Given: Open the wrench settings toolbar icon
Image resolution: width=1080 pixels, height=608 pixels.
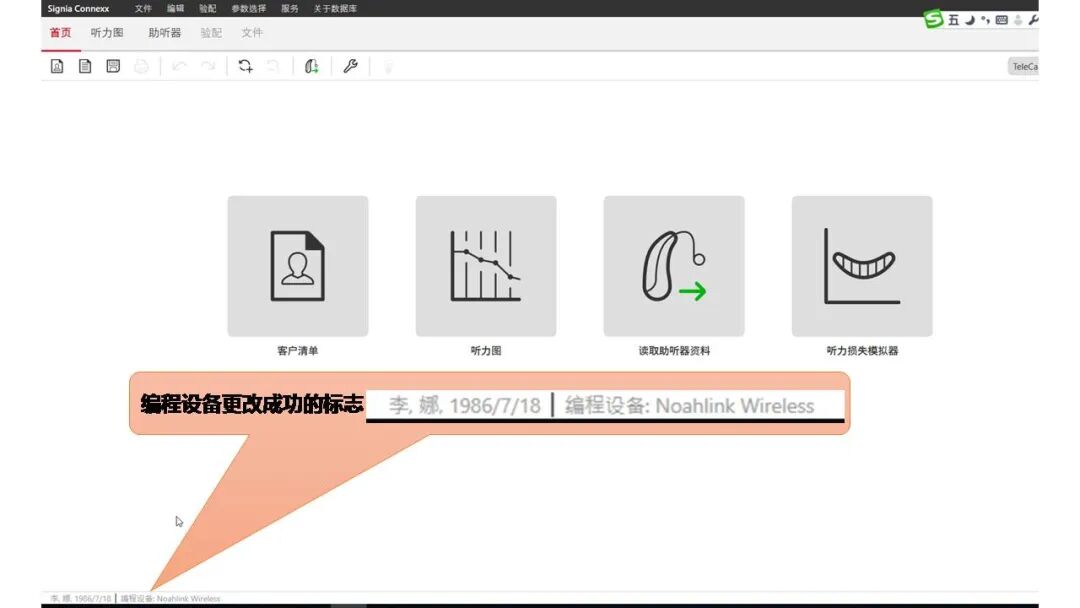Looking at the screenshot, I should click(x=350, y=65).
